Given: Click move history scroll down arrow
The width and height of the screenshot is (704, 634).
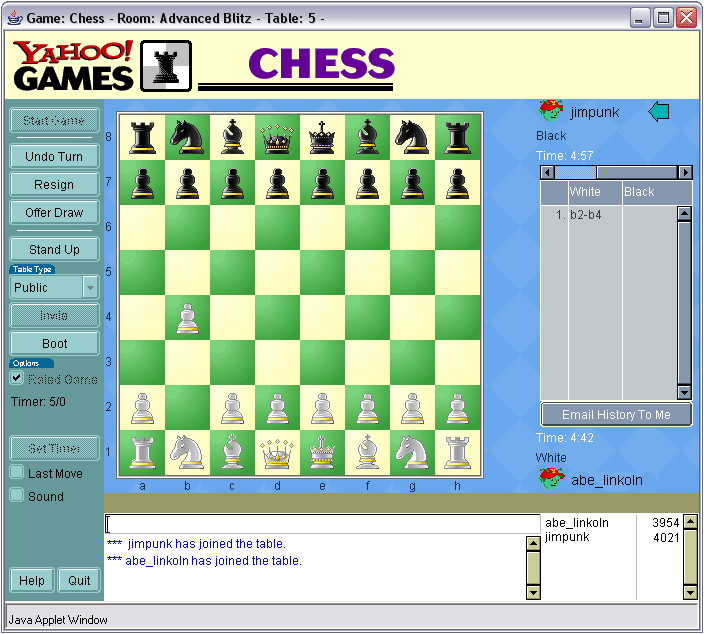Looking at the screenshot, I should (684, 393).
